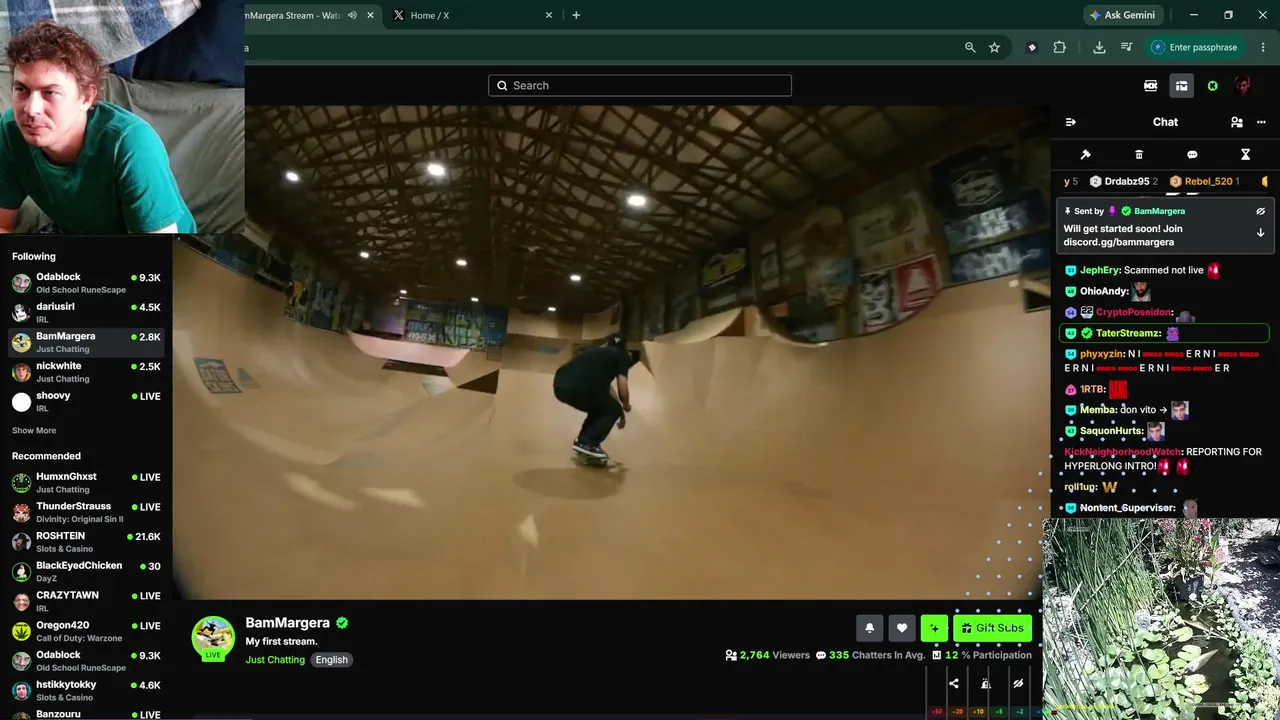The image size is (1280, 720).
Task: Click the highlighted gift box icon in the Kick header
Action: coord(1181,86)
